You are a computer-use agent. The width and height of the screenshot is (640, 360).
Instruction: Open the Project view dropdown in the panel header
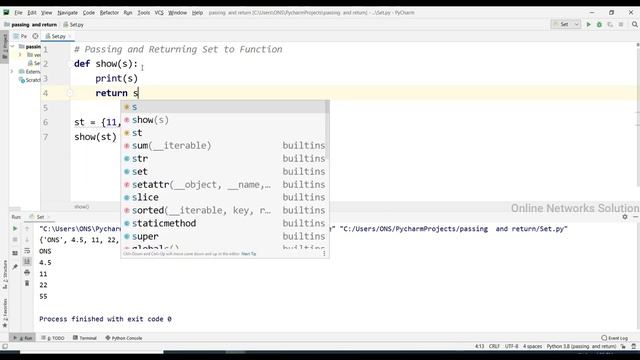click(x=20, y=36)
